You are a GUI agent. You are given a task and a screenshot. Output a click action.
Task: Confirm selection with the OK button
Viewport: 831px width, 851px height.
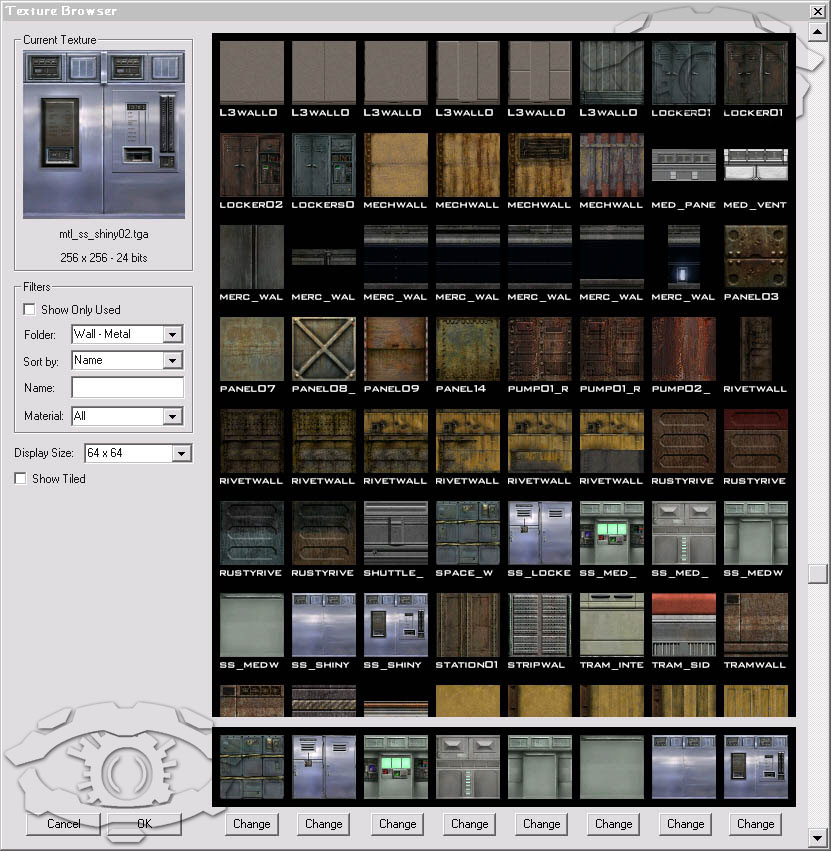click(143, 823)
